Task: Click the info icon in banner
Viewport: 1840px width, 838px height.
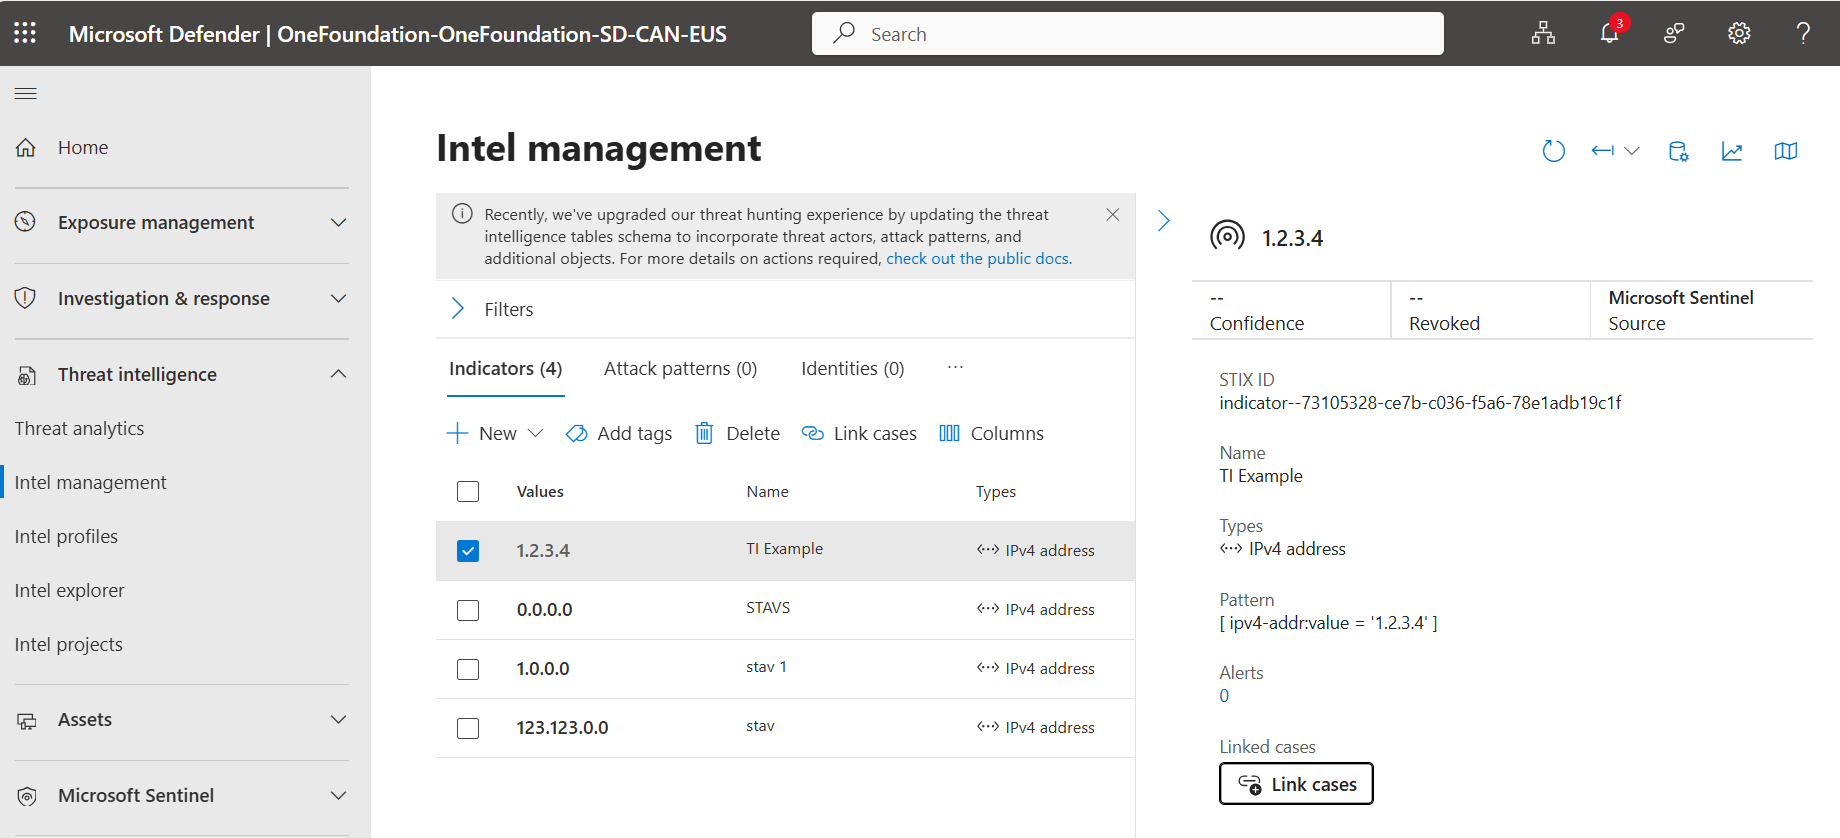Action: click(x=462, y=213)
